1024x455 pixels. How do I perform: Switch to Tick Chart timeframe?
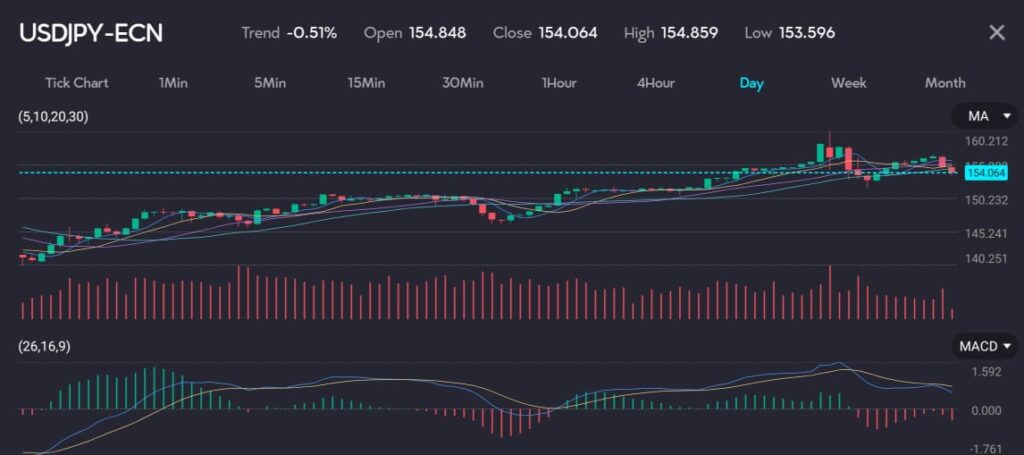(77, 83)
